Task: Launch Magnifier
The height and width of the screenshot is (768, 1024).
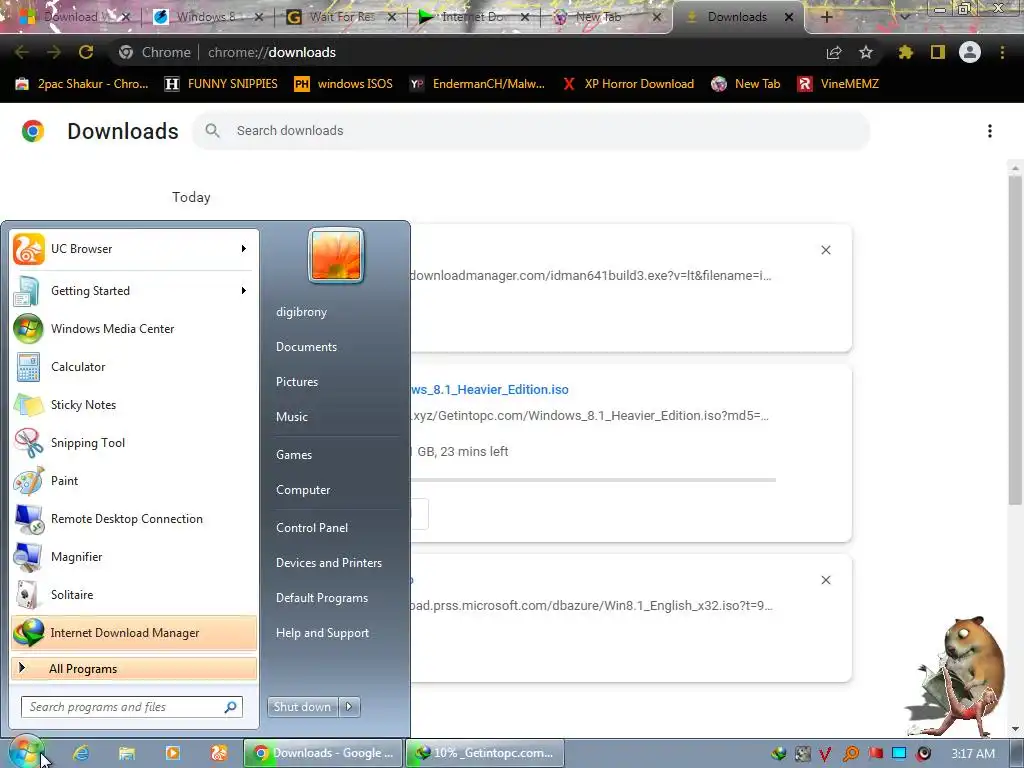Action: pos(134,556)
